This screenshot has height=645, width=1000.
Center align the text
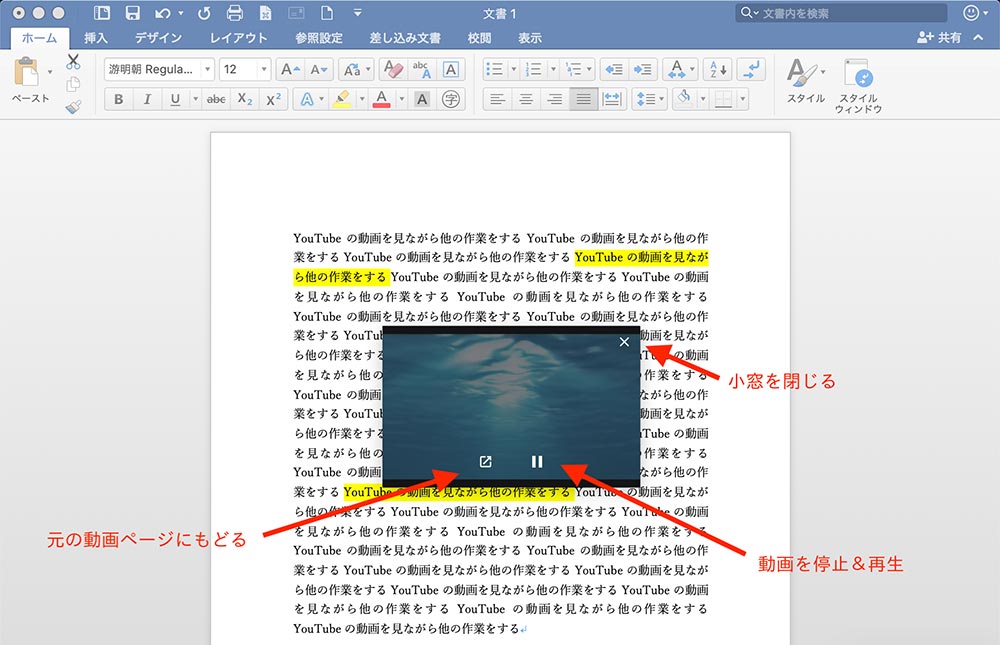click(x=526, y=99)
